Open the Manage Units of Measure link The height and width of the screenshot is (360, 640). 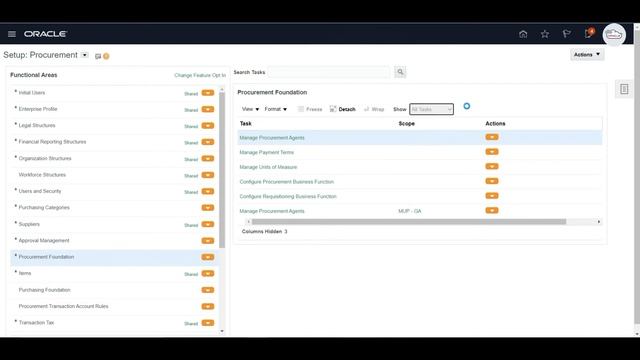268,167
